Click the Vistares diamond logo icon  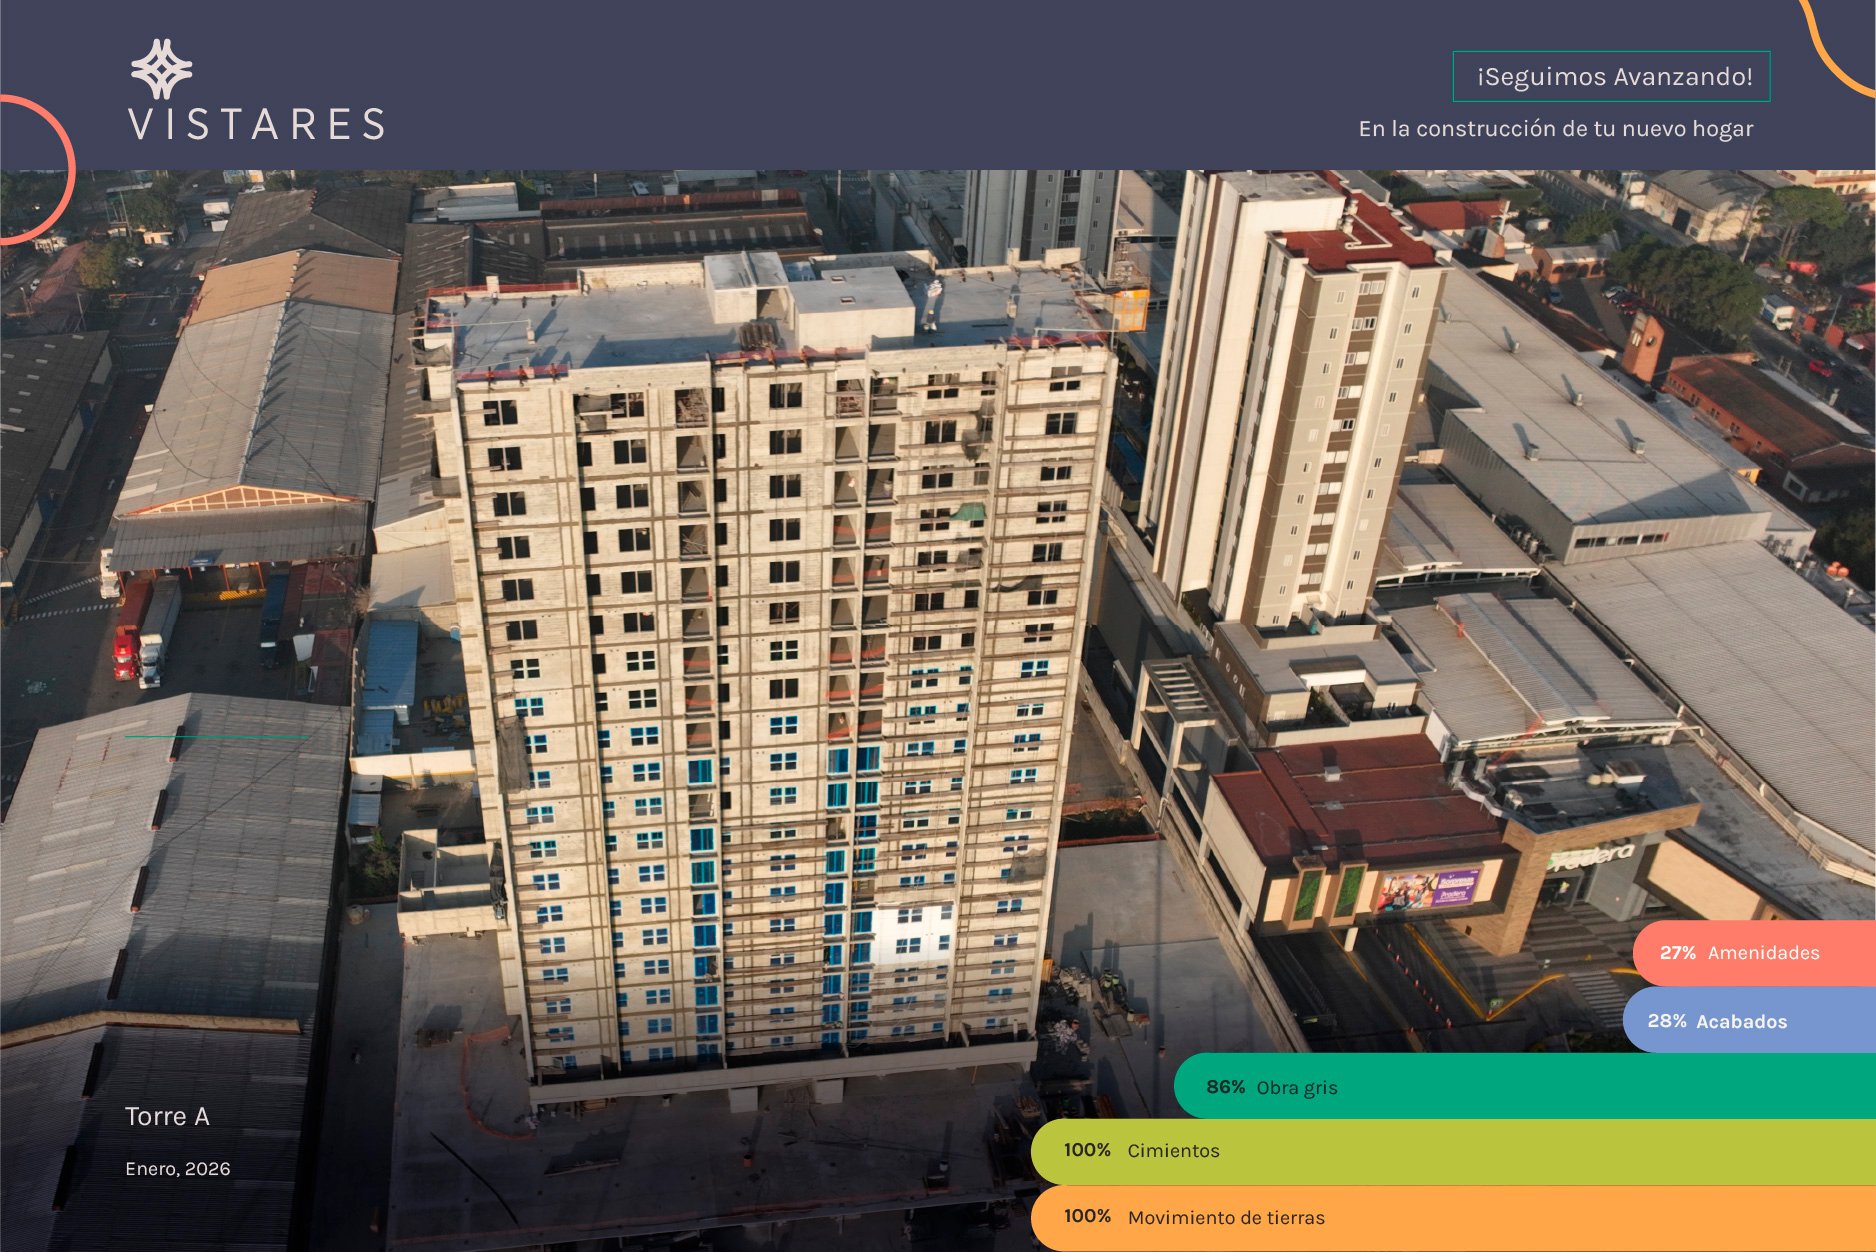[161, 69]
